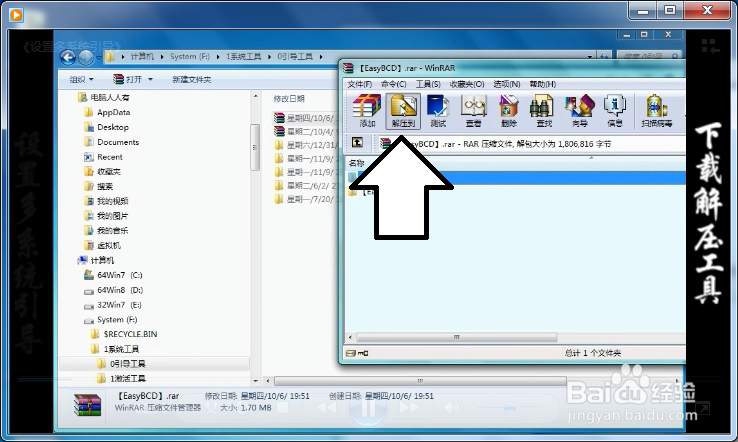Select the file dated 星期二/10/4
This screenshot has height=442, width=738.
point(306,131)
